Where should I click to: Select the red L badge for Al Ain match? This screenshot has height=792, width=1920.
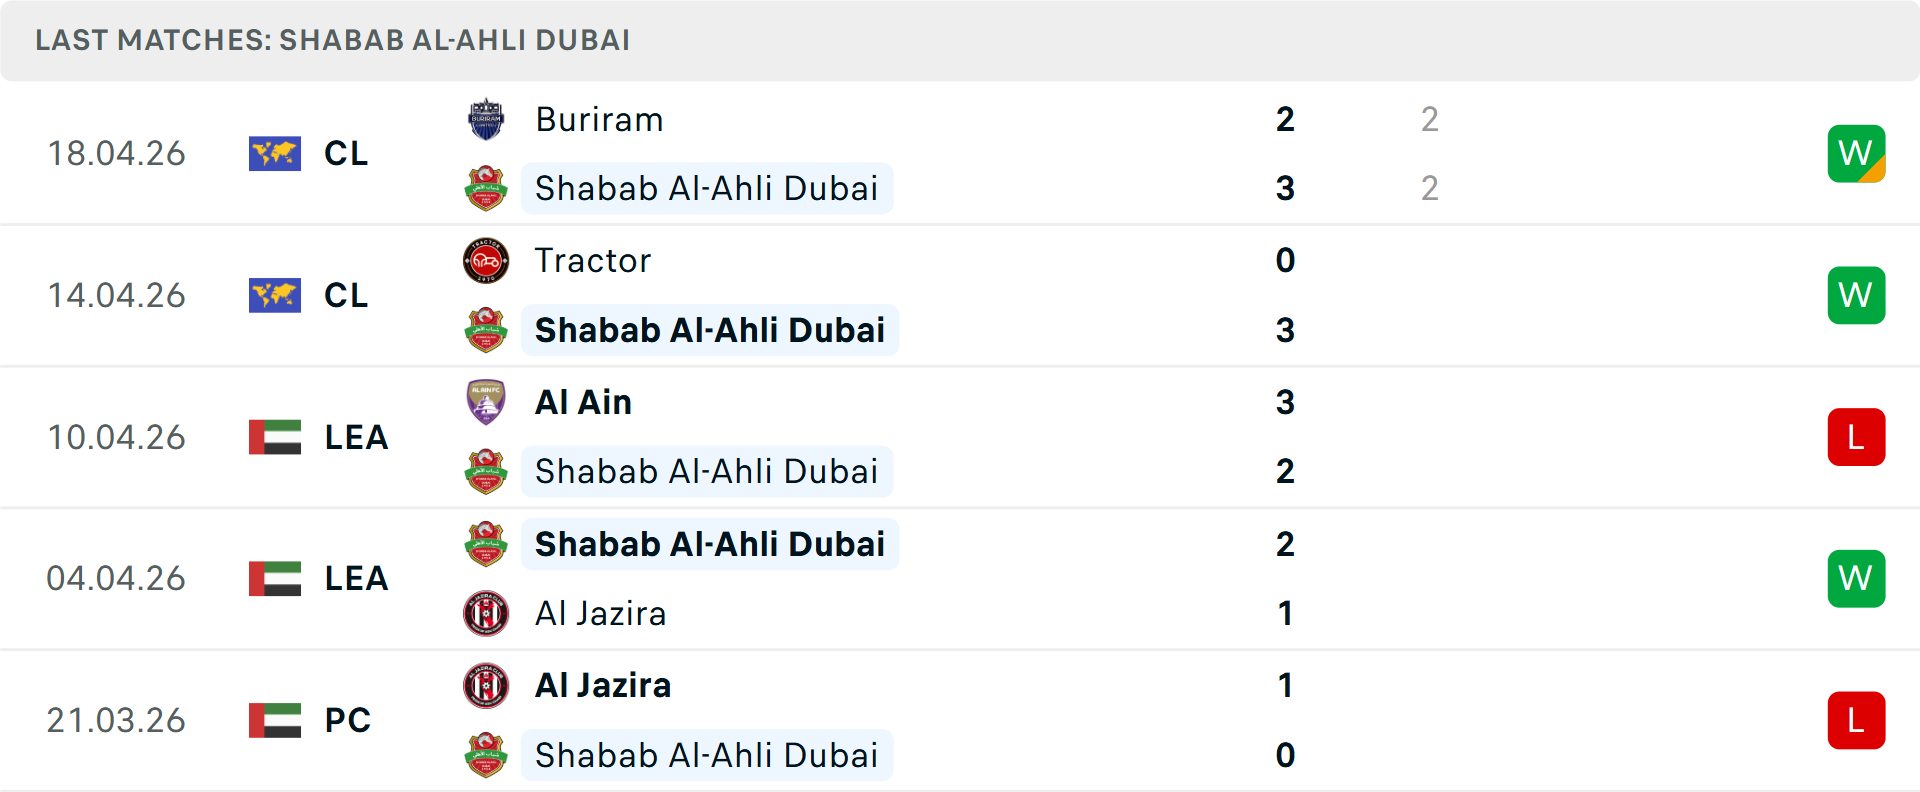click(x=1857, y=437)
